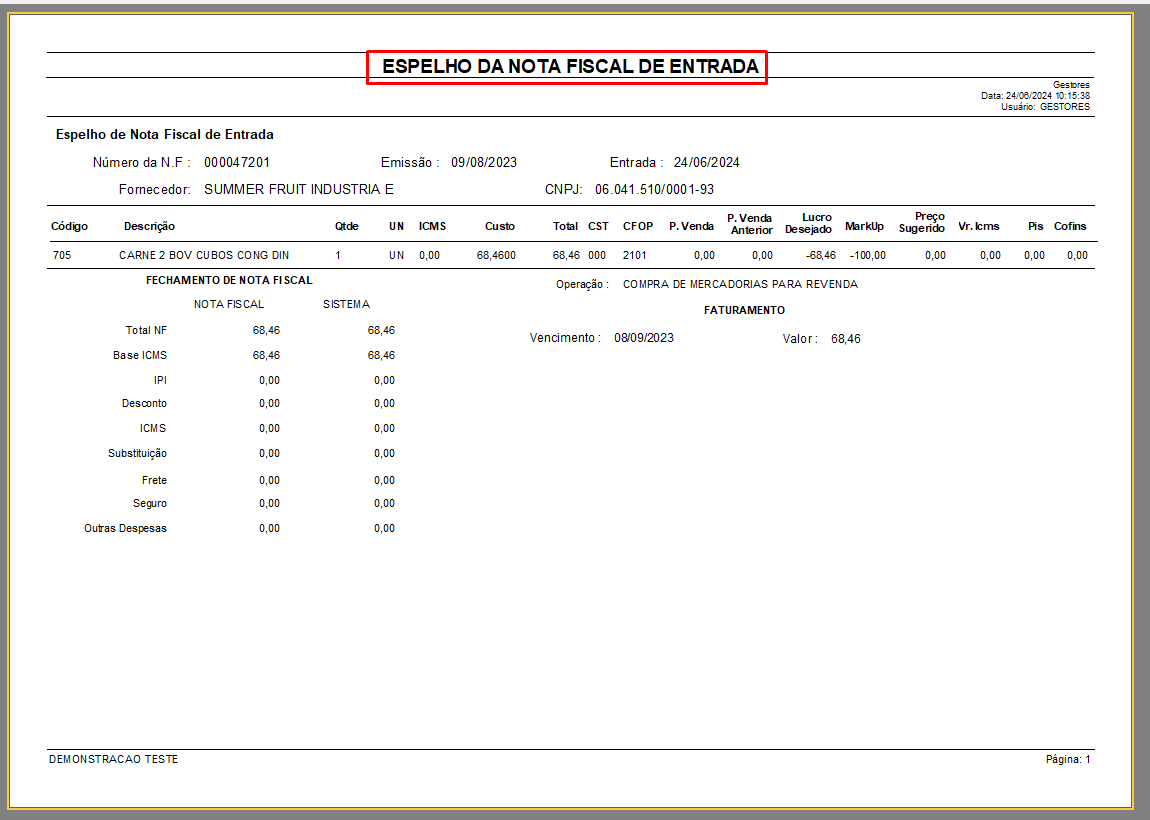Click the 'Lucro Desejado' column header
Screen dimensions: 1150x820
pyautogui.click(x=809, y=223)
